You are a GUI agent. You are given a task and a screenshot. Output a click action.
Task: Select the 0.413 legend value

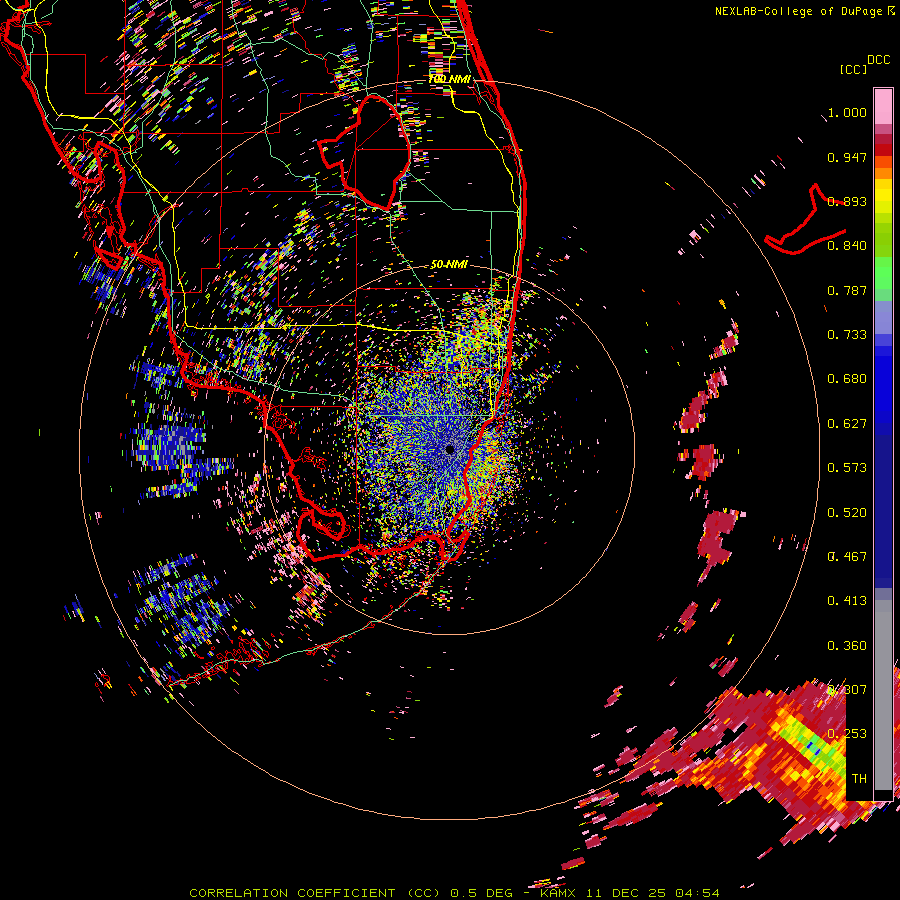[x=847, y=601]
